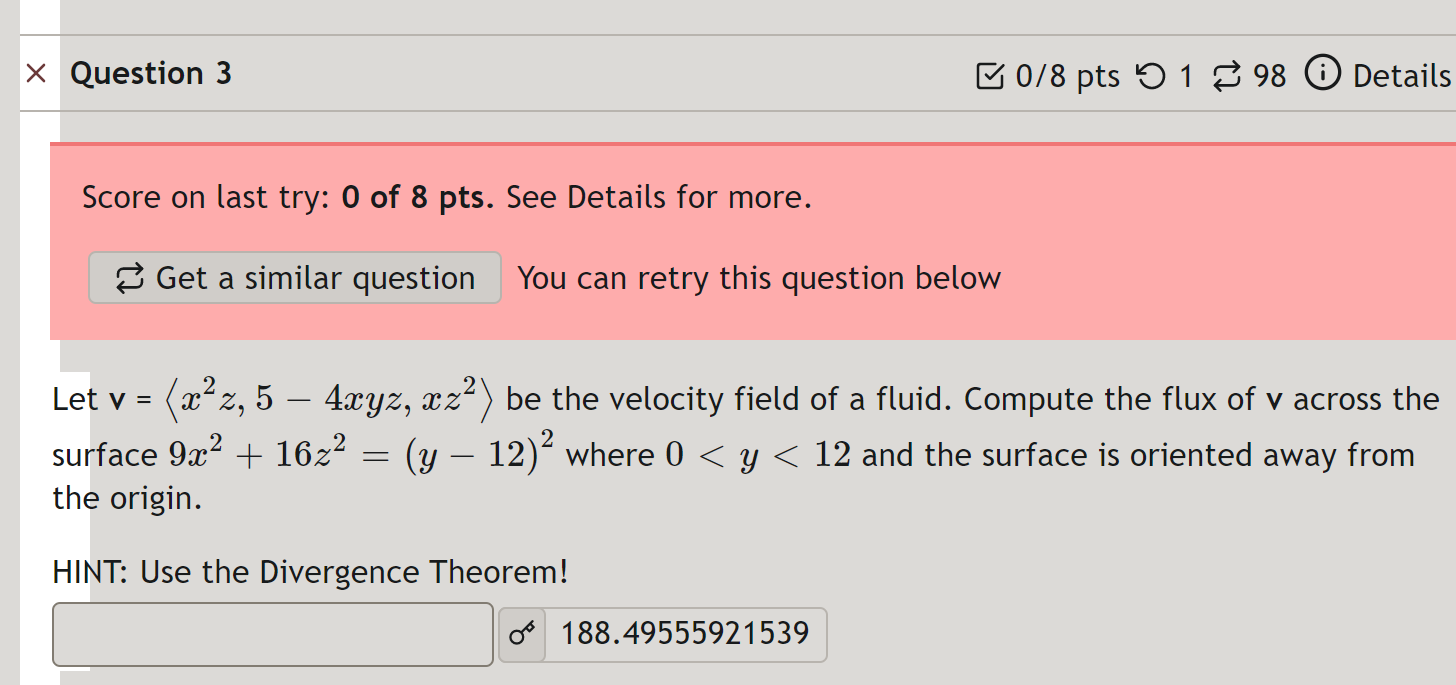Toggle the question regeneration counter 98
The width and height of the screenshot is (1456, 685).
1268,75
